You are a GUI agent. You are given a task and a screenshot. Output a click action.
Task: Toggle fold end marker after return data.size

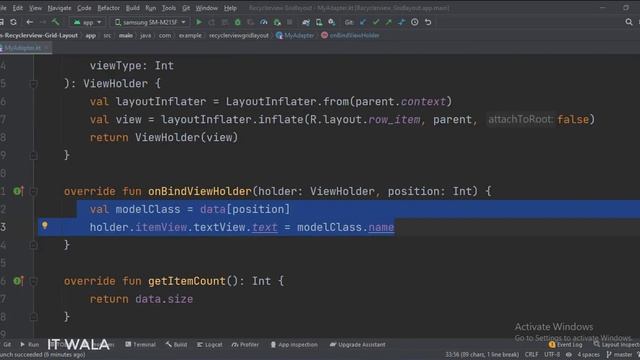pyautogui.click(x=34, y=317)
